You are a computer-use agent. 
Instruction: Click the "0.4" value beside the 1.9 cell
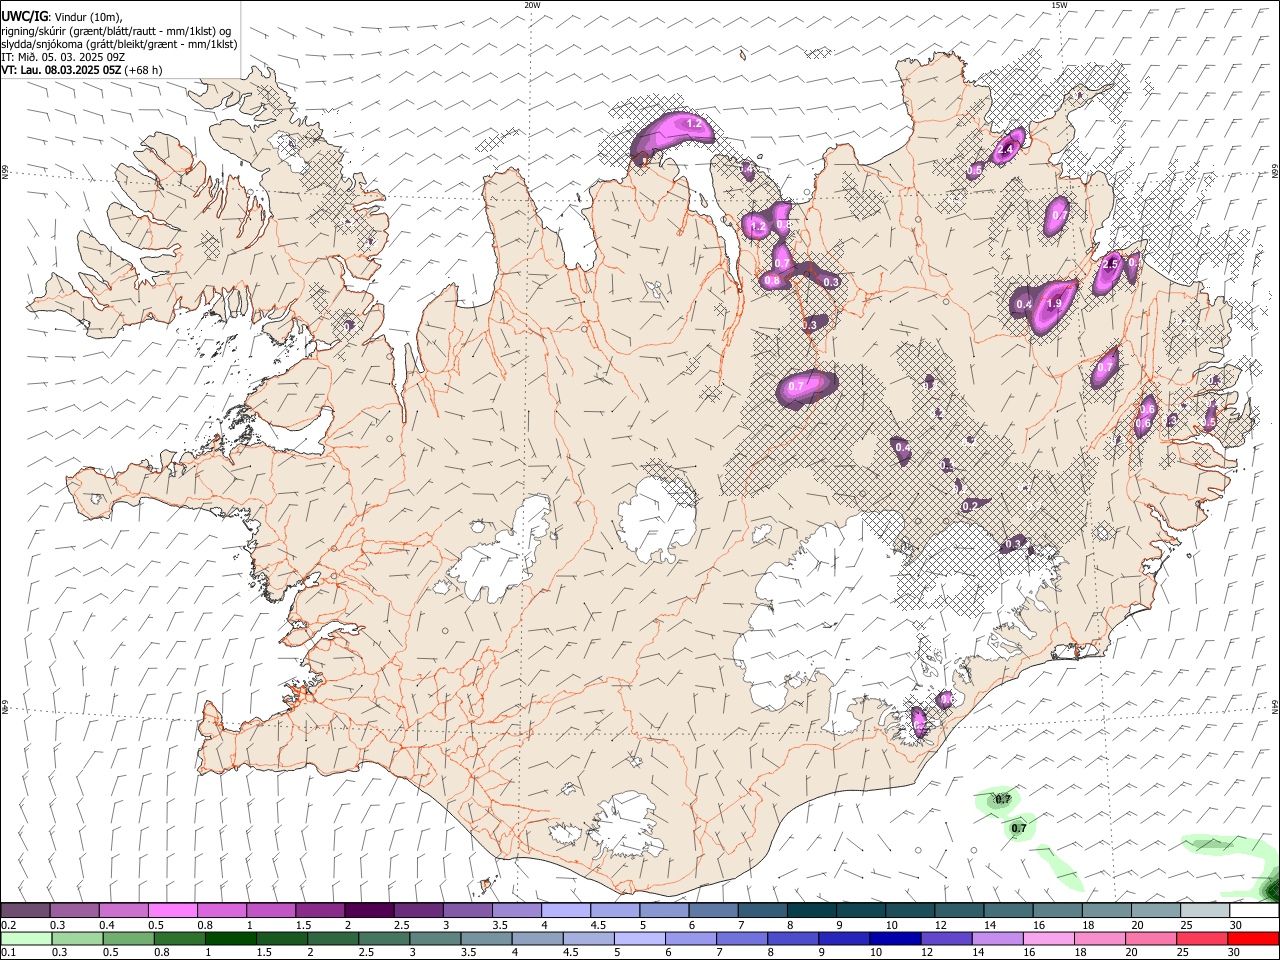pos(1024,304)
